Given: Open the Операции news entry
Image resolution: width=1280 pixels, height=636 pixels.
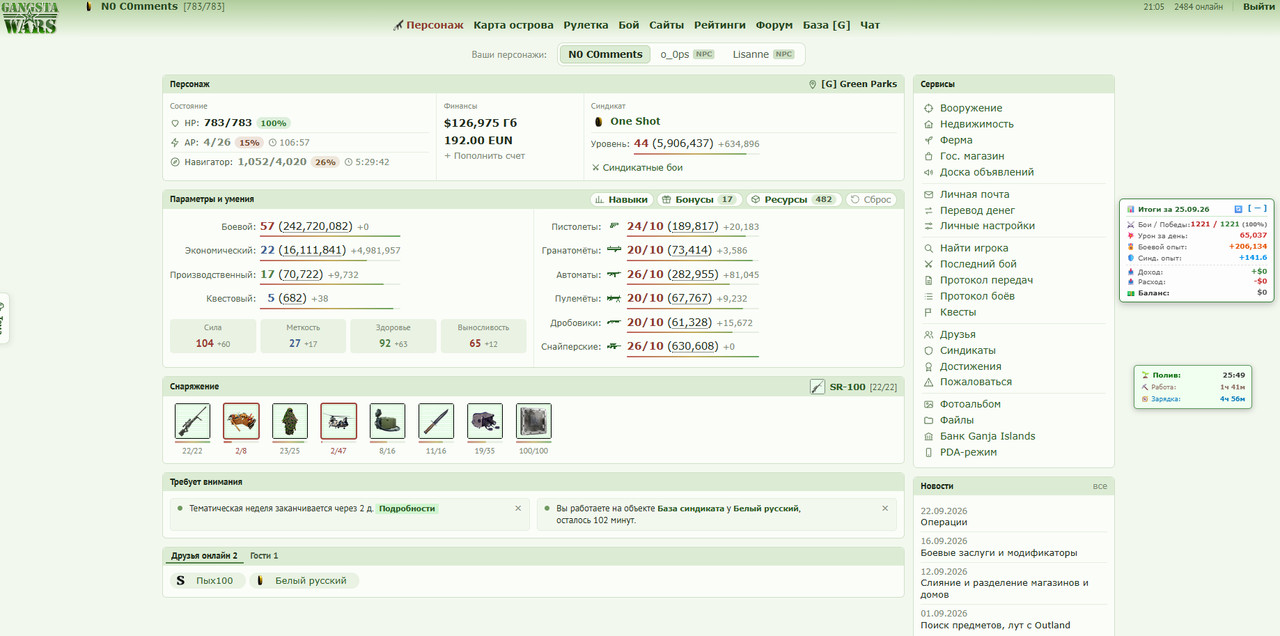Looking at the screenshot, I should (944, 522).
